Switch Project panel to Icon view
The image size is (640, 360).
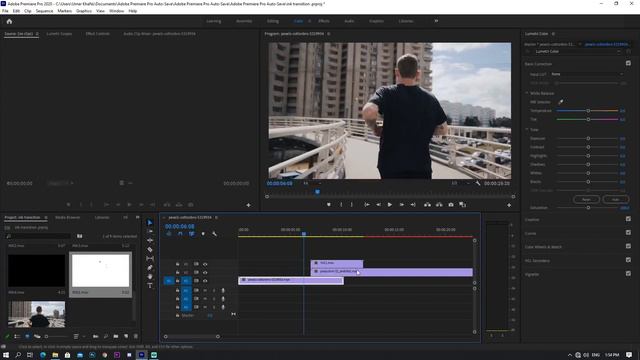click(x=27, y=336)
